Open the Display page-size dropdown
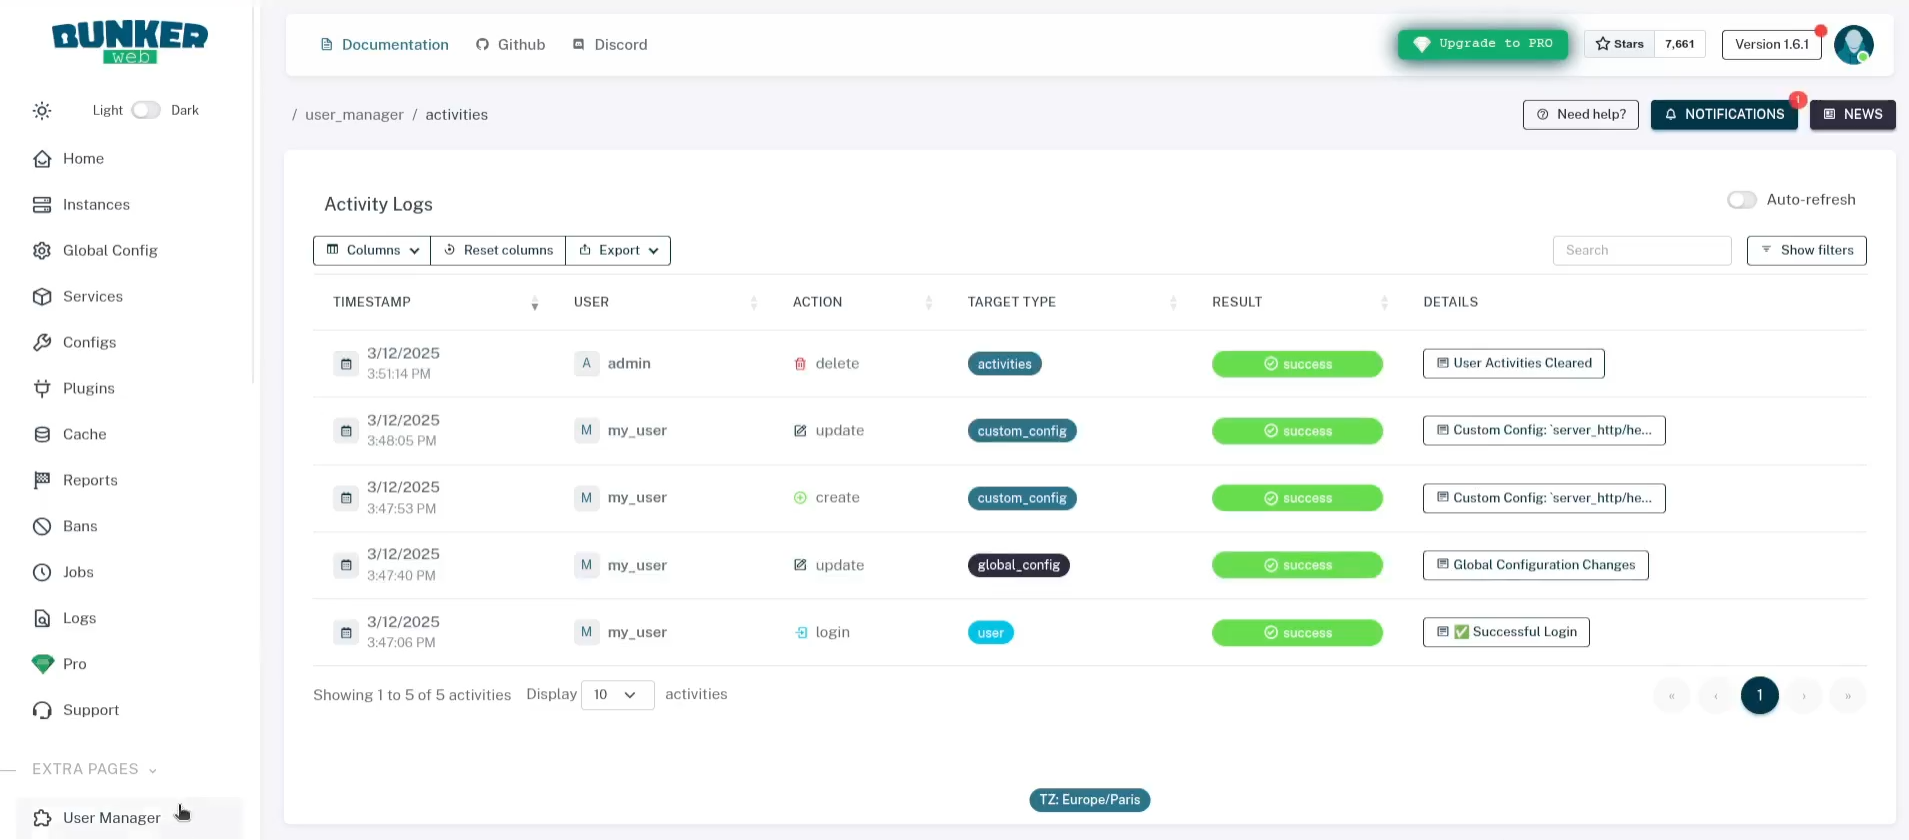1909x840 pixels. (x=616, y=695)
